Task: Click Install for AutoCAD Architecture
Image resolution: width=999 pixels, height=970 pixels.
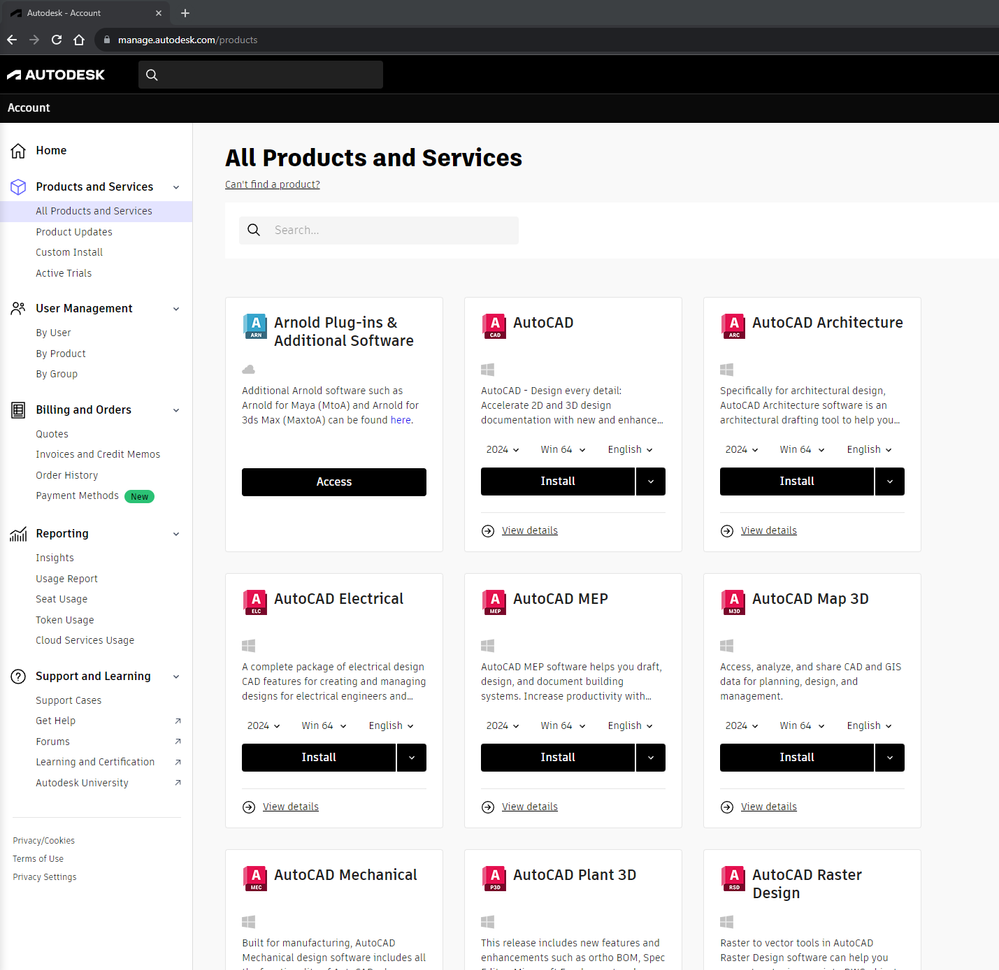Action: (796, 481)
